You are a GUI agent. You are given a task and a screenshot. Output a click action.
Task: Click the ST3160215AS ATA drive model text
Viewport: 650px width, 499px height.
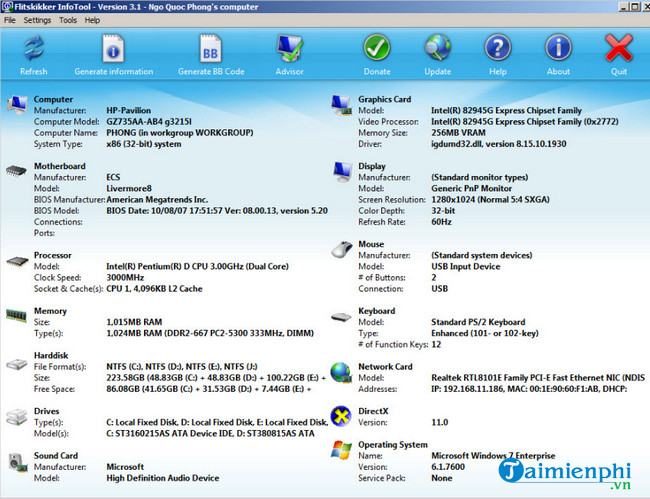pos(210,434)
